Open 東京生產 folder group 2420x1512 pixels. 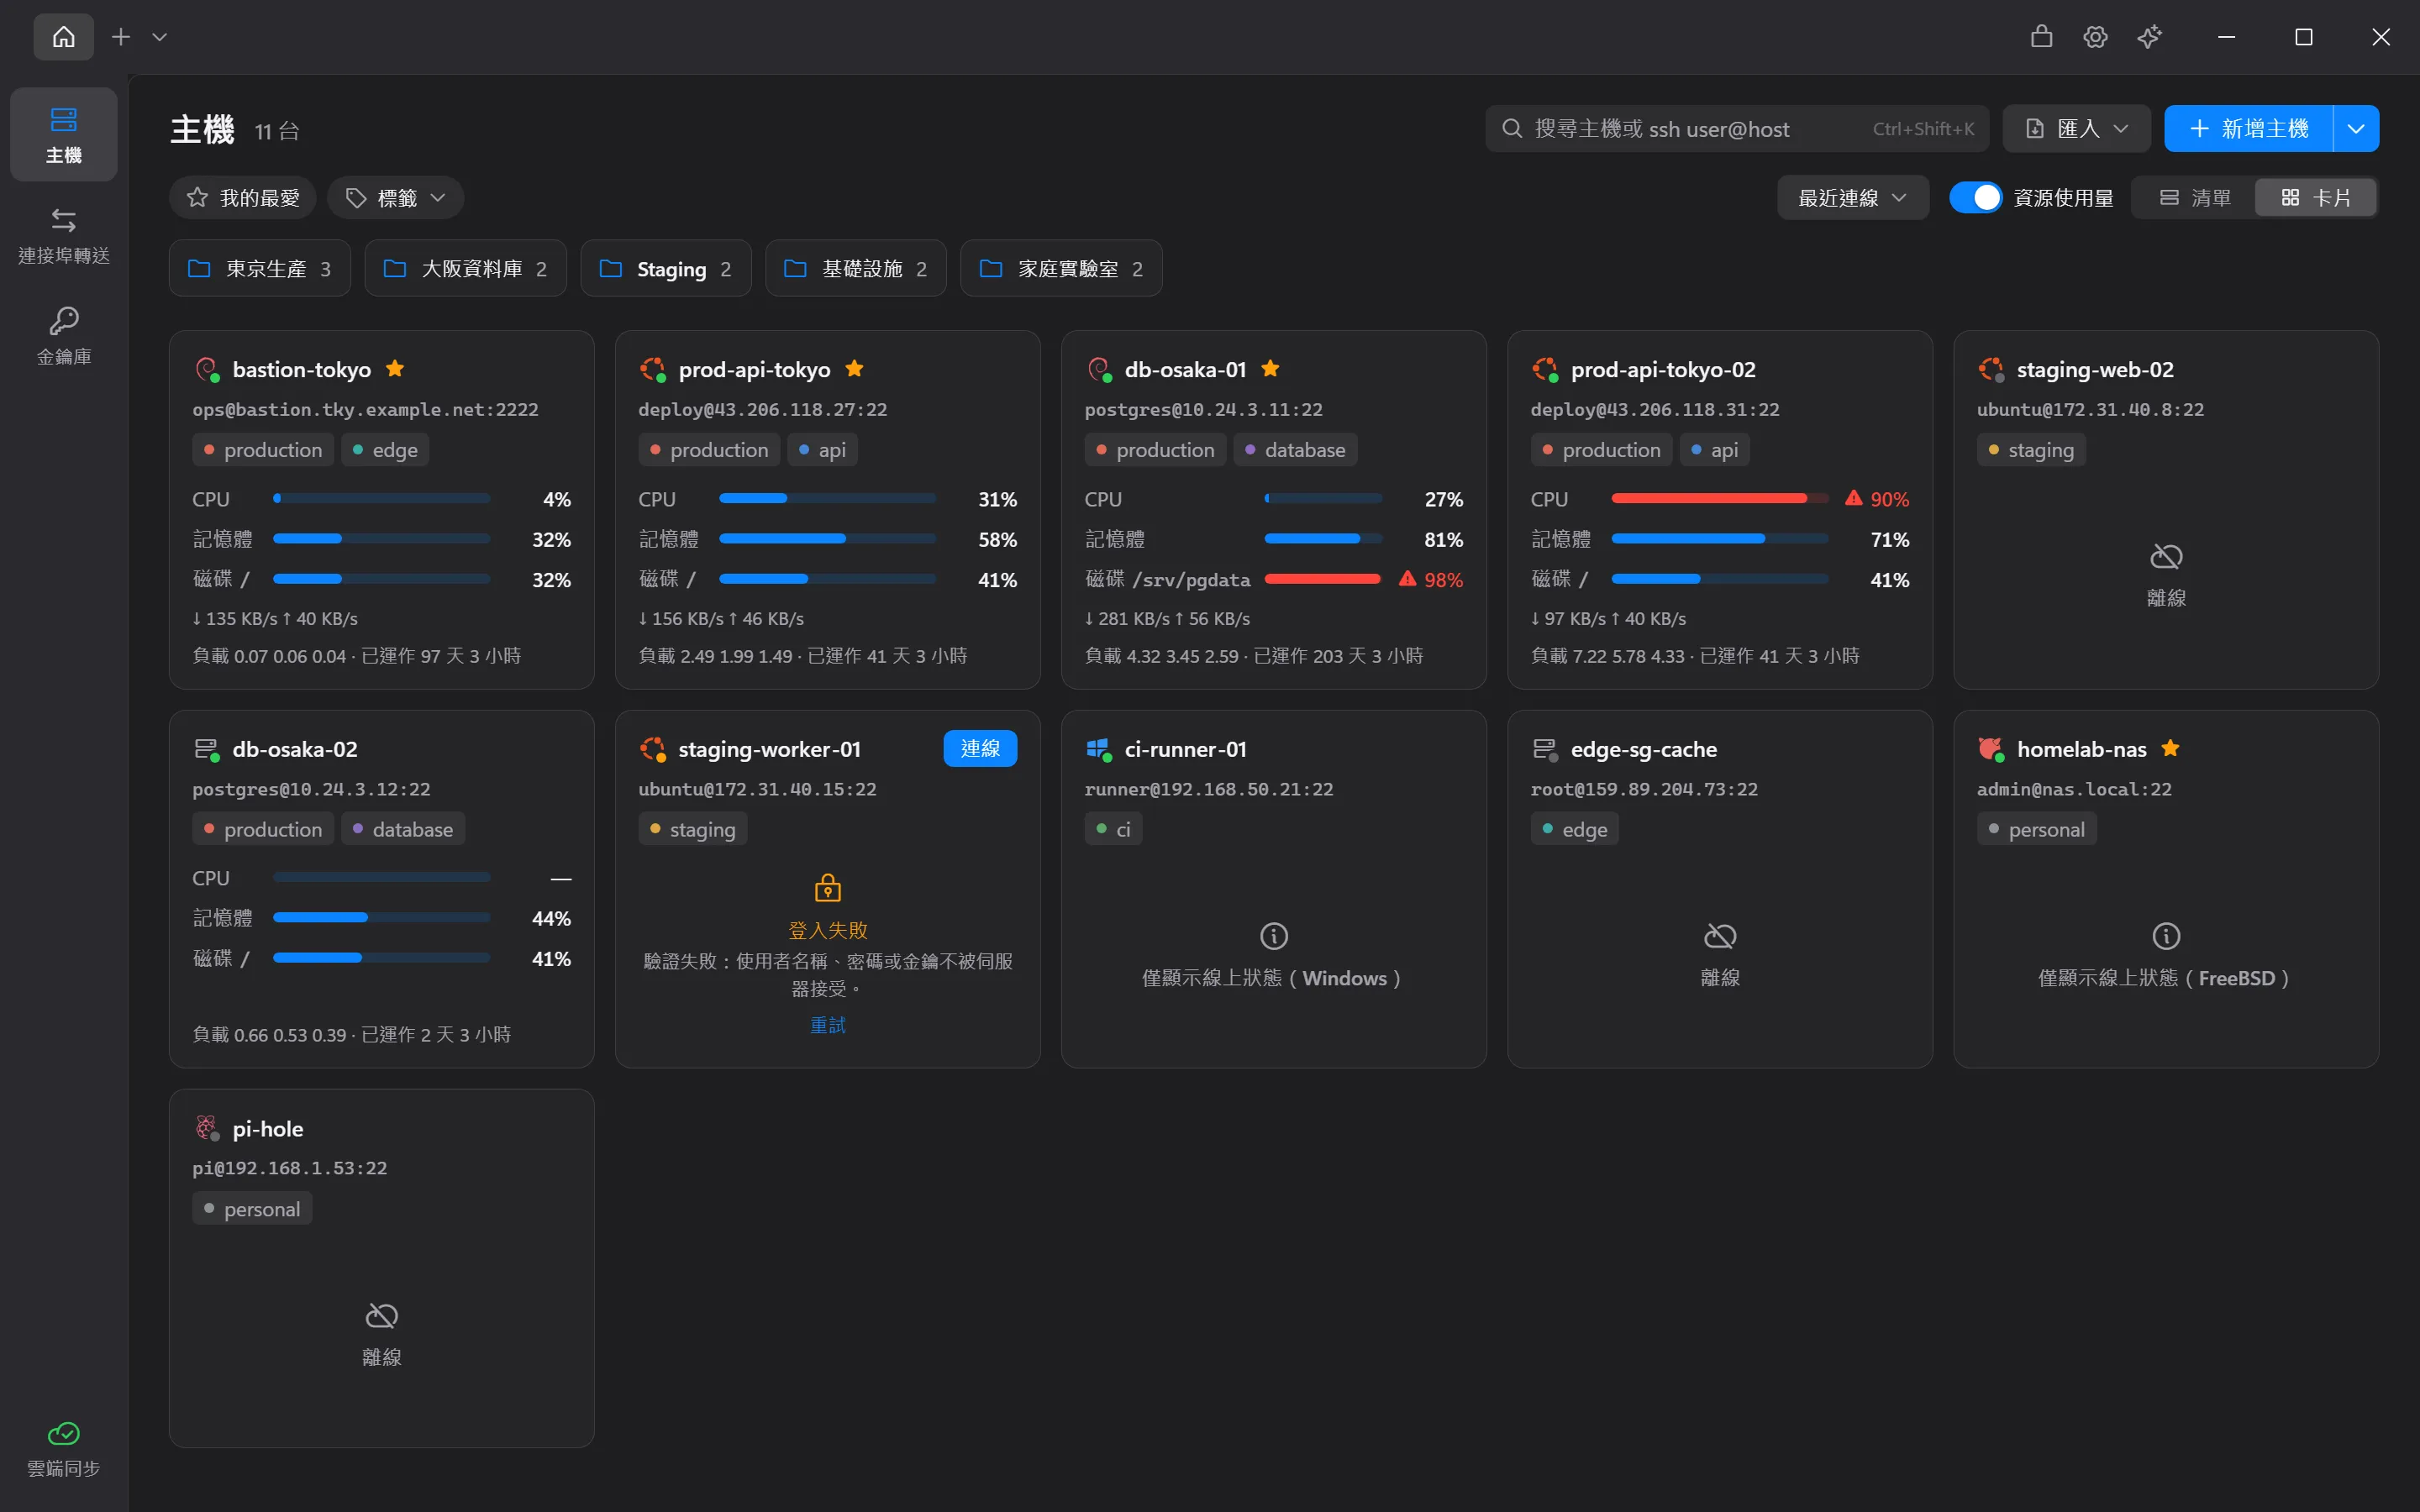pos(260,268)
